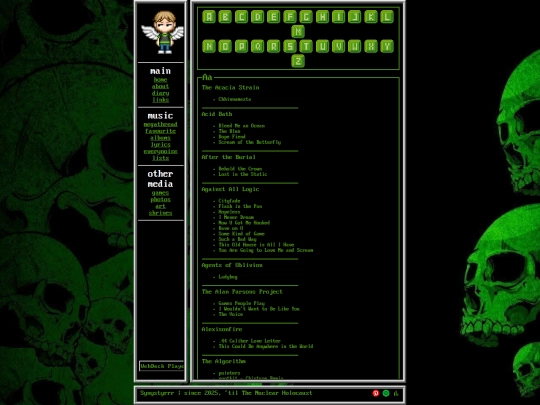This screenshot has width=540, height=405.
Task: Select song This Could Be Anywhere in the World
Action: point(266,346)
